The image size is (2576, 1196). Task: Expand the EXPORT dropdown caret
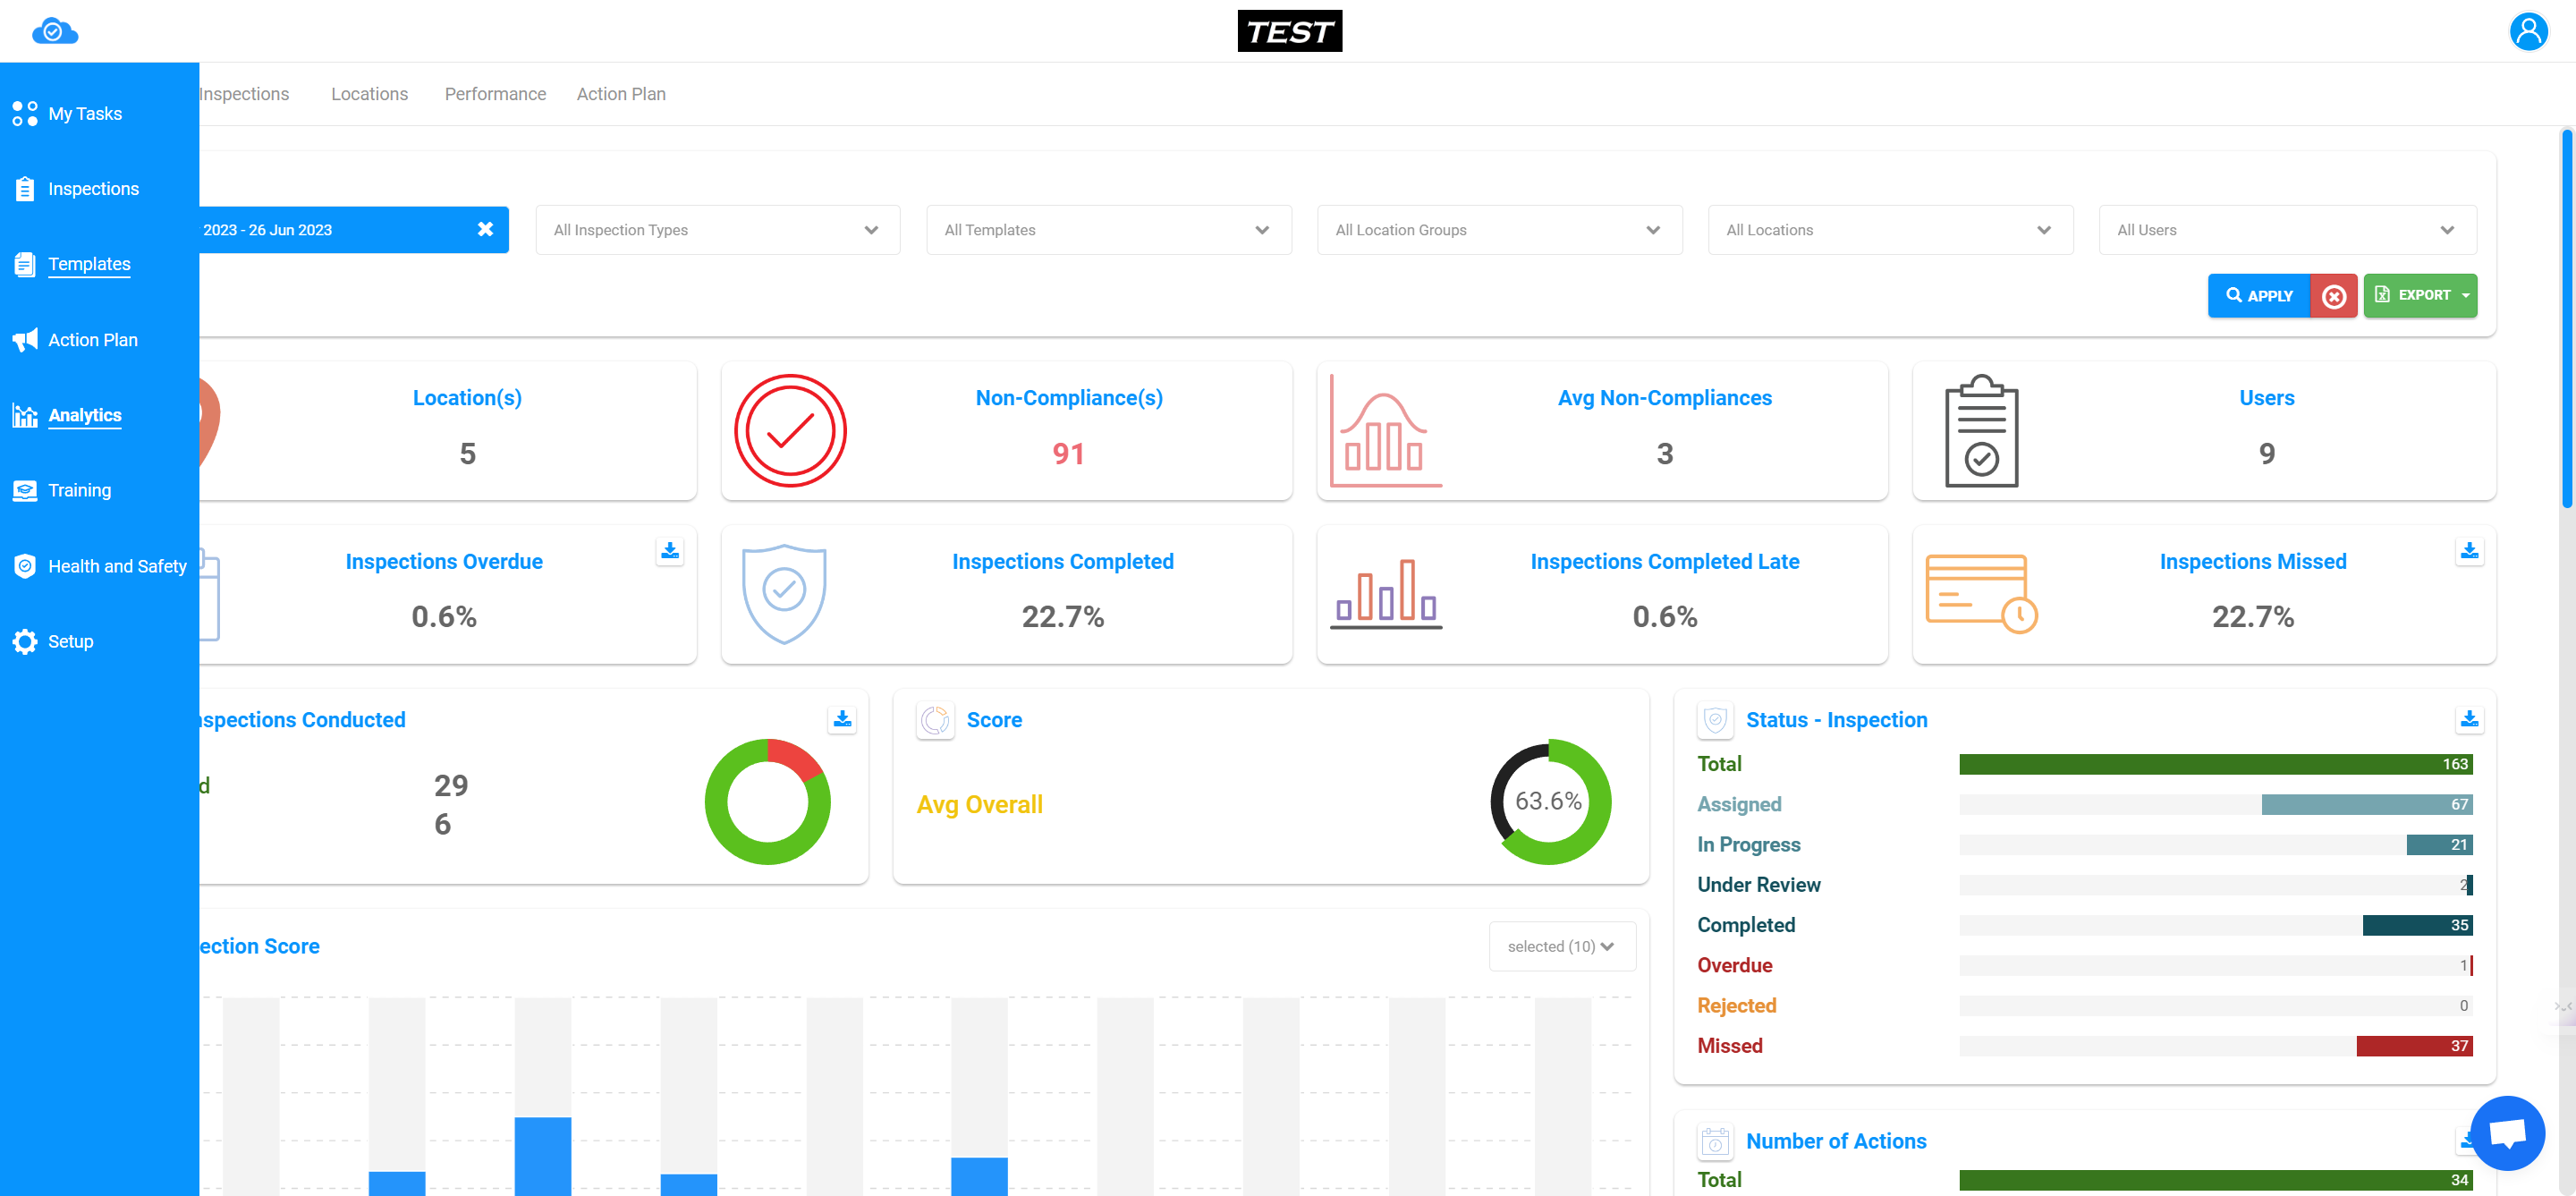tap(2466, 296)
